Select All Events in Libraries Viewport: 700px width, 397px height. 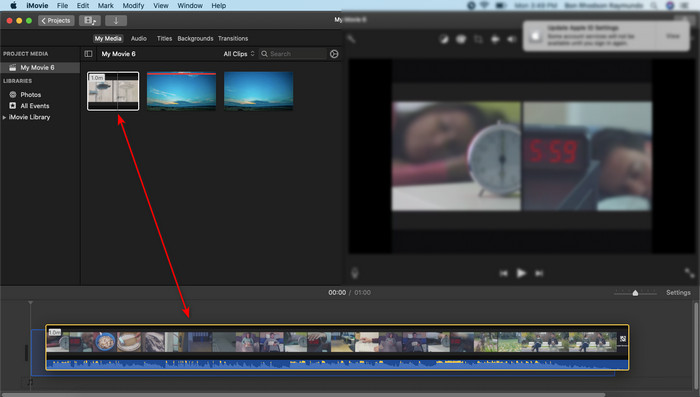[x=29, y=106]
